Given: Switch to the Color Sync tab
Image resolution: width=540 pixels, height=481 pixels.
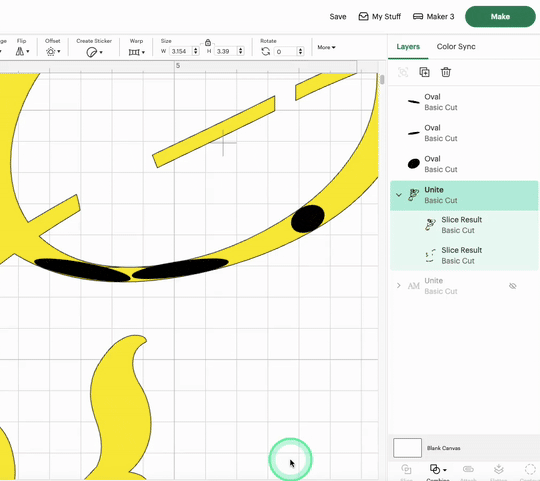Looking at the screenshot, I should [x=456, y=46].
